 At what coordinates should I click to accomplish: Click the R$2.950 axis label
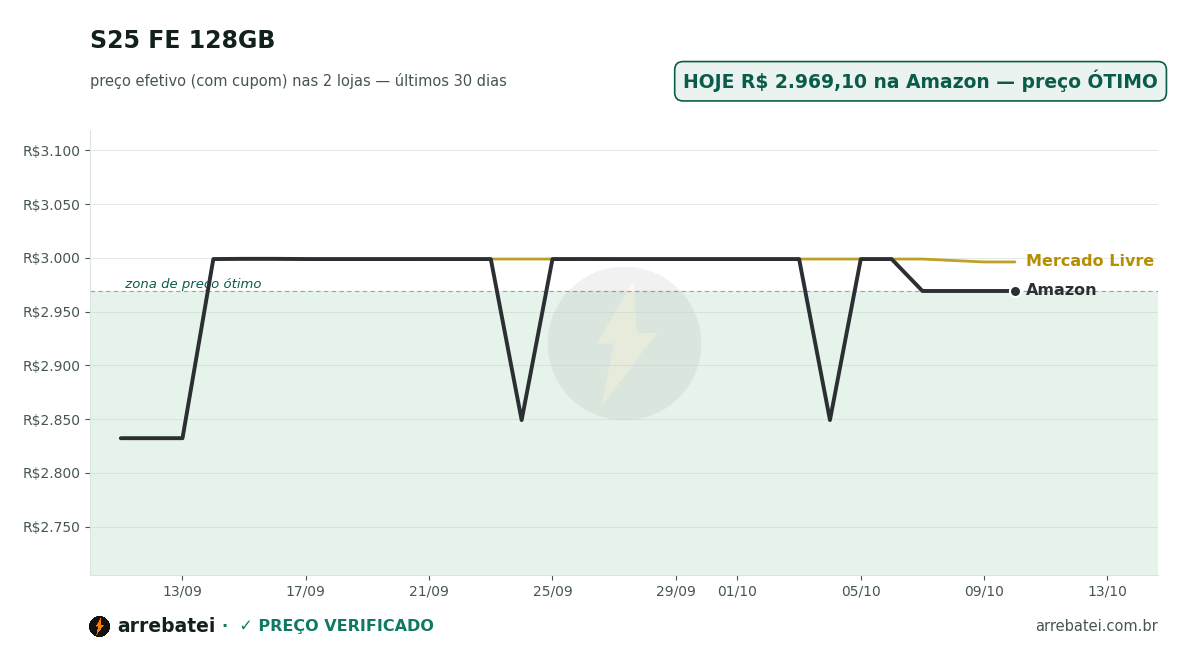tap(51, 312)
